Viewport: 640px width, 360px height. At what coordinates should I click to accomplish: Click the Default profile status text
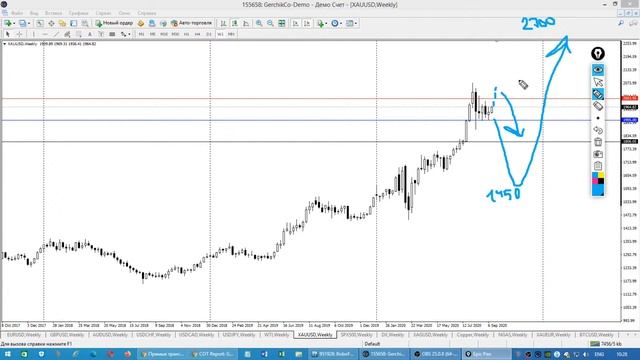[372, 344]
